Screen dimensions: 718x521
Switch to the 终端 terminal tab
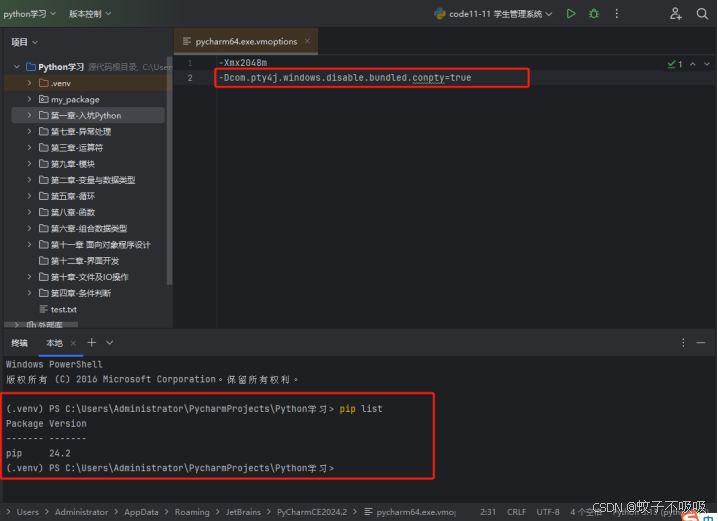point(19,343)
